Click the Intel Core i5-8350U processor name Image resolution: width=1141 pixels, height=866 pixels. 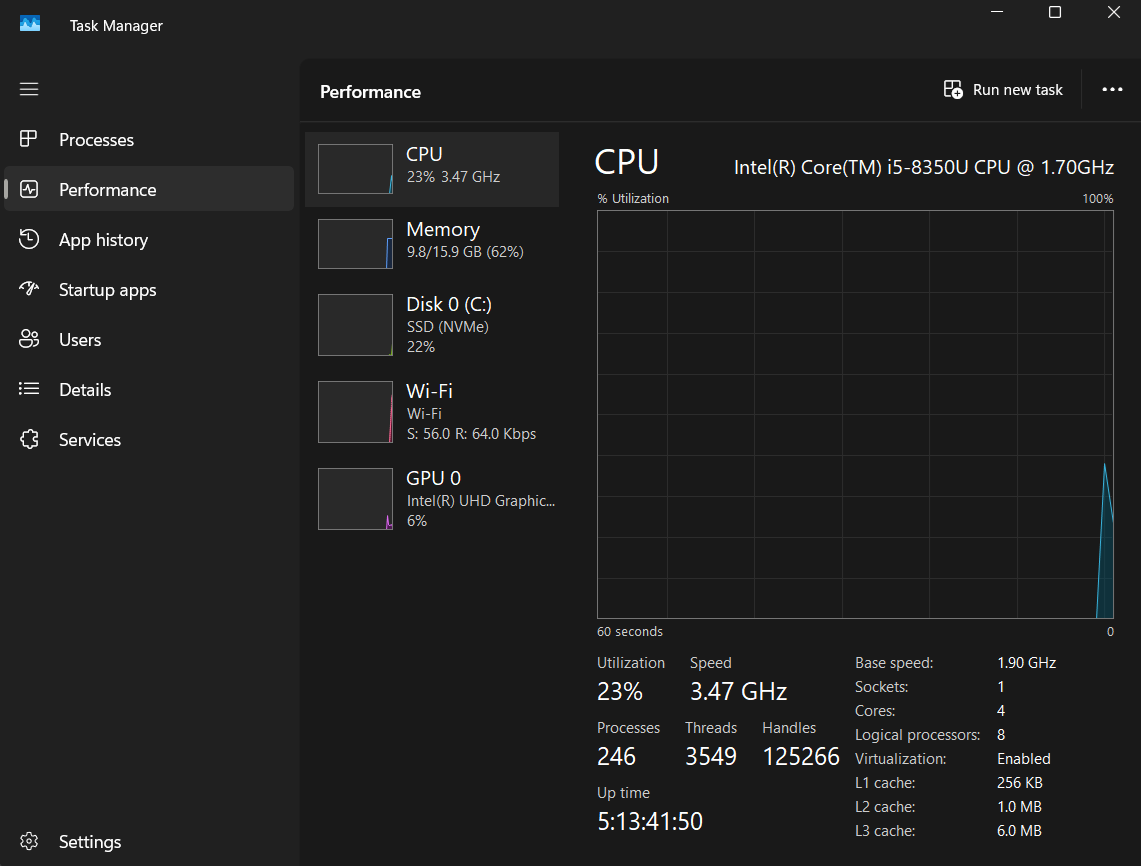923,167
